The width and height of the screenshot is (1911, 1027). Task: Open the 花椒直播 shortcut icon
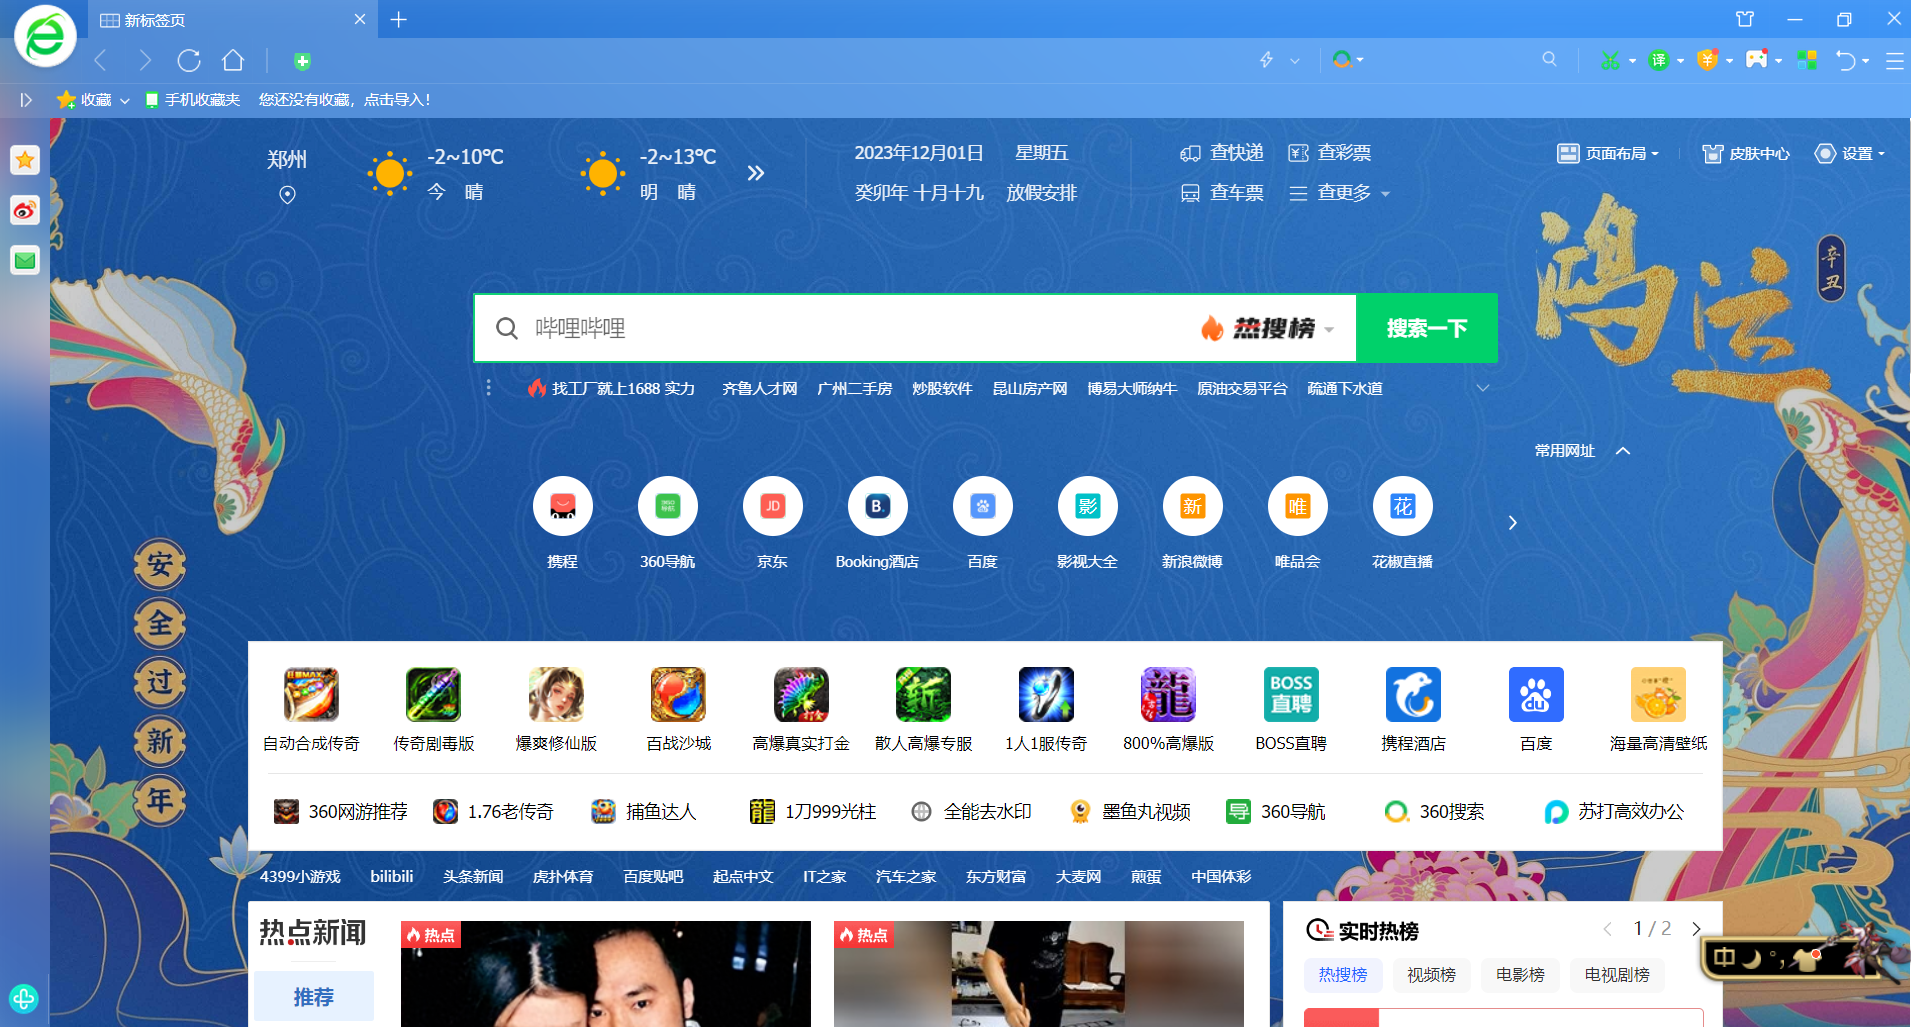[1403, 506]
